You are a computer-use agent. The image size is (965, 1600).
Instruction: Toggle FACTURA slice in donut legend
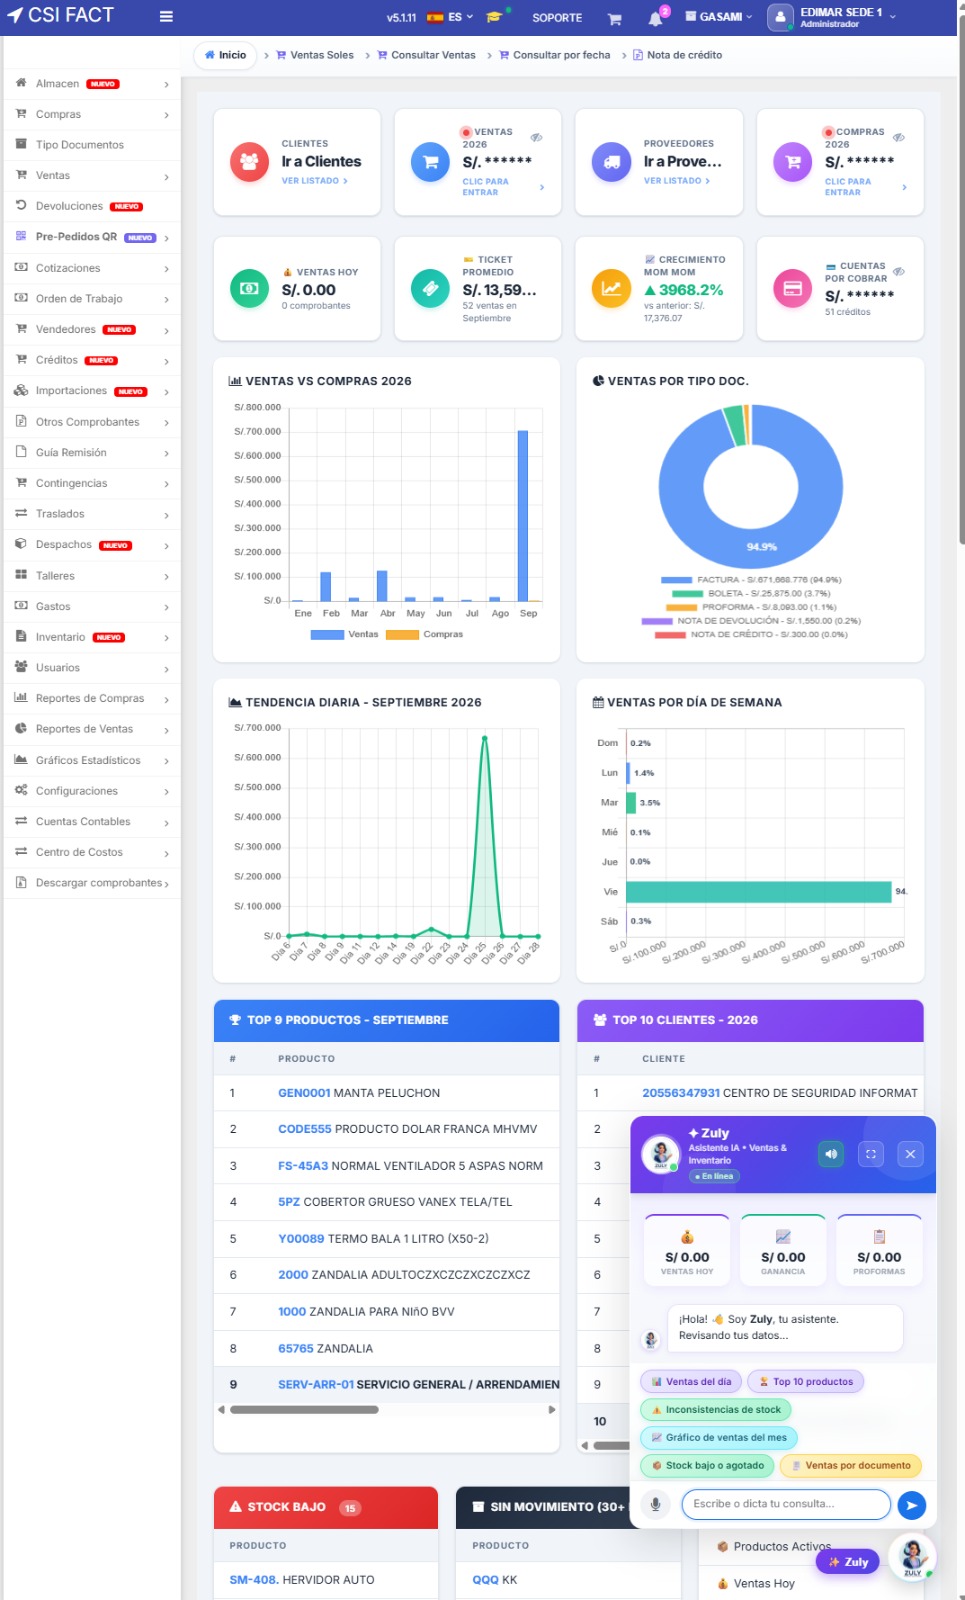coord(751,580)
